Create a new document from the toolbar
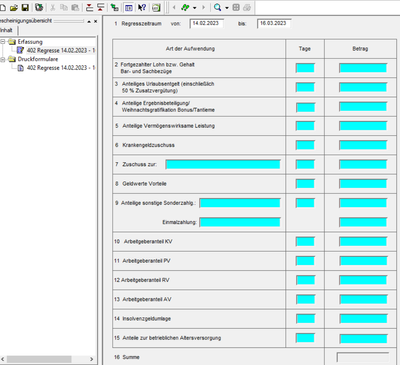The height and width of the screenshot is (365, 400). tap(3, 7)
